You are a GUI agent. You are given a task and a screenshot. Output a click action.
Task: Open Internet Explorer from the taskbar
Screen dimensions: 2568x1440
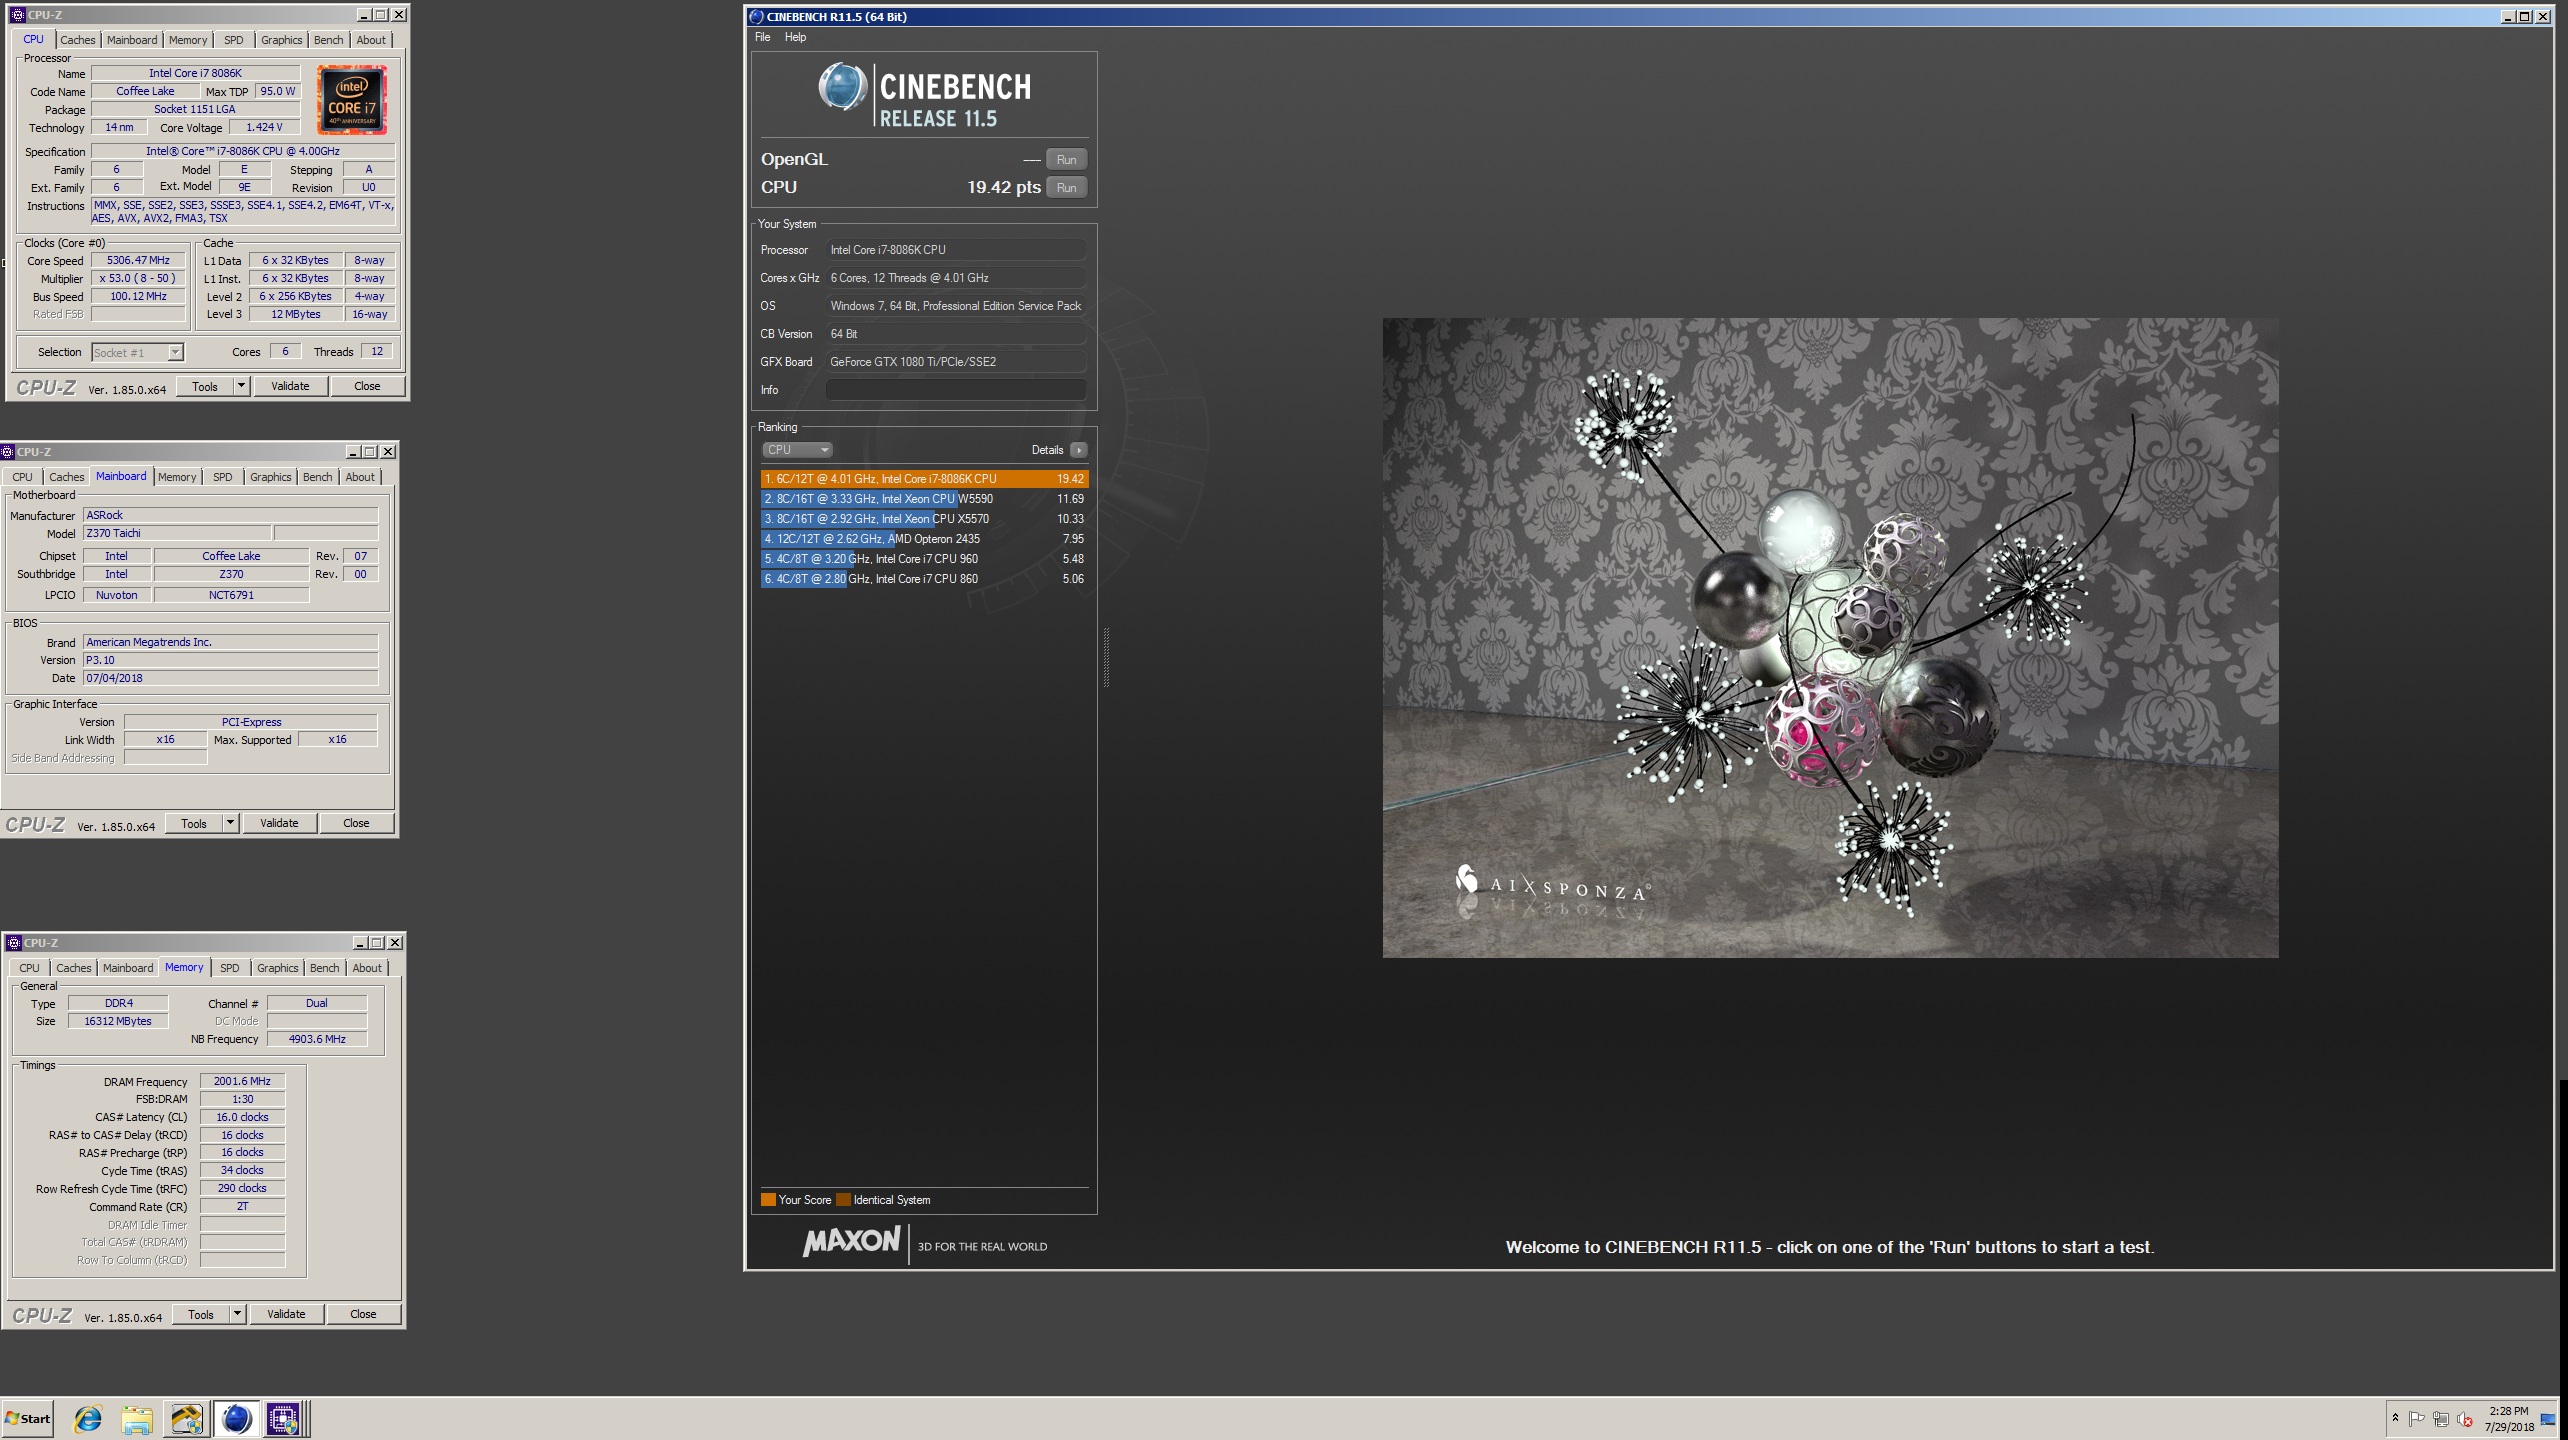88,1419
